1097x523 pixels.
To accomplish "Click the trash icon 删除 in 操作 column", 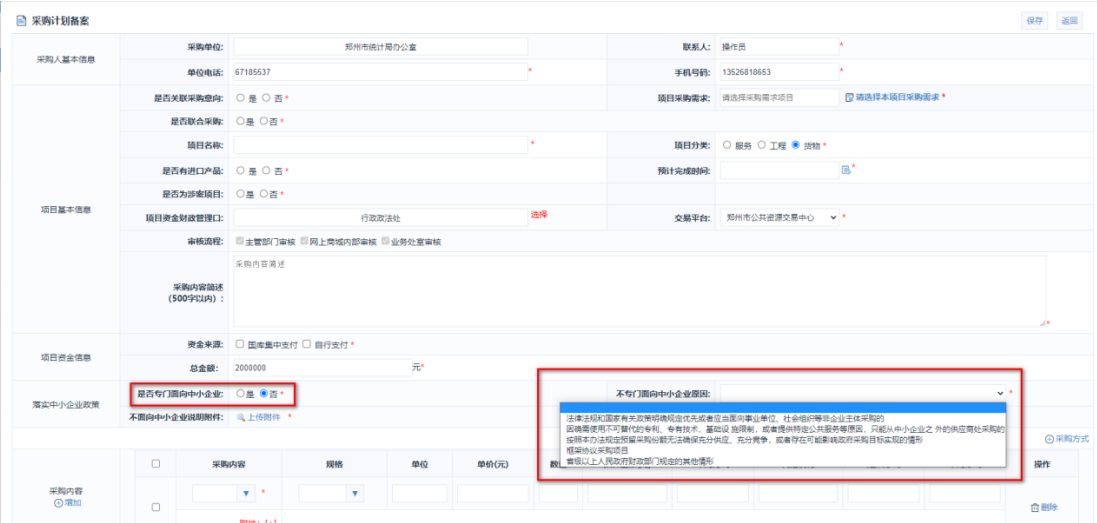I will pos(1035,507).
